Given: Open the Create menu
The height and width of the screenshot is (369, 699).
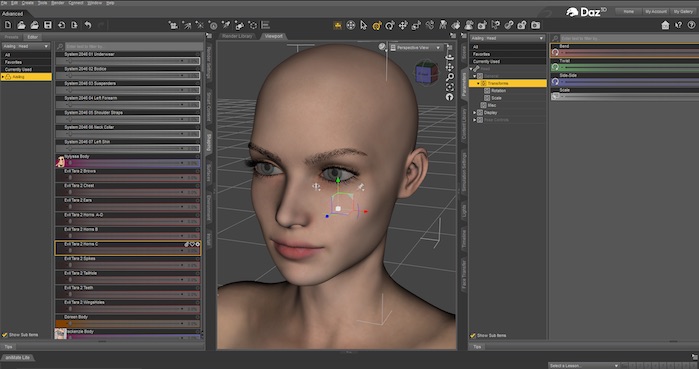Looking at the screenshot, I should (28, 3).
